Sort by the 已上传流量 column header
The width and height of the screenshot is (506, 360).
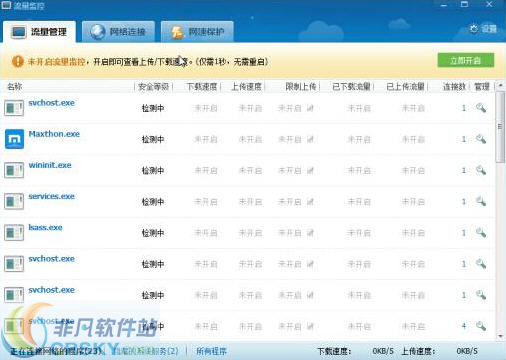click(x=405, y=87)
